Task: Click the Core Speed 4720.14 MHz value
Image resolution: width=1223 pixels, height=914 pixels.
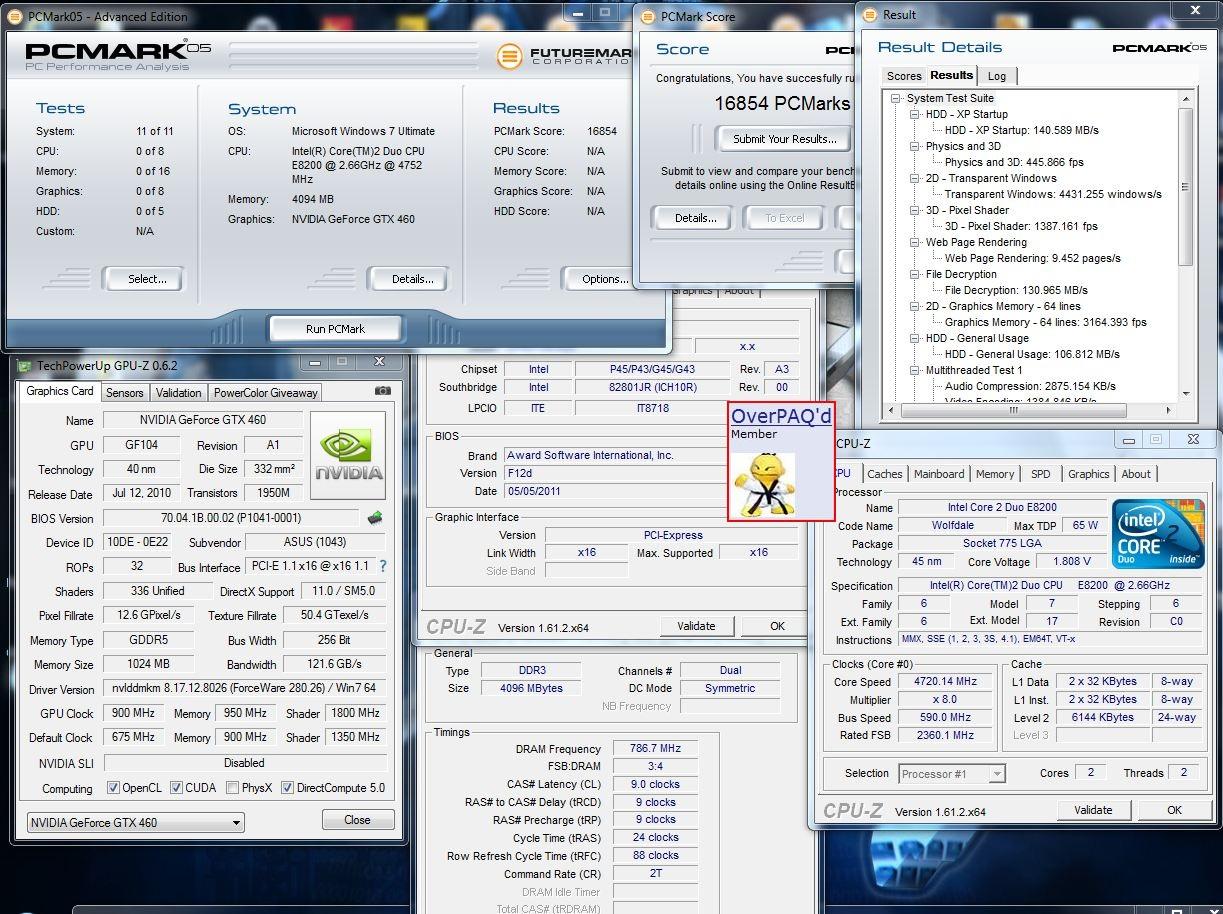Action: pyautogui.click(x=945, y=682)
